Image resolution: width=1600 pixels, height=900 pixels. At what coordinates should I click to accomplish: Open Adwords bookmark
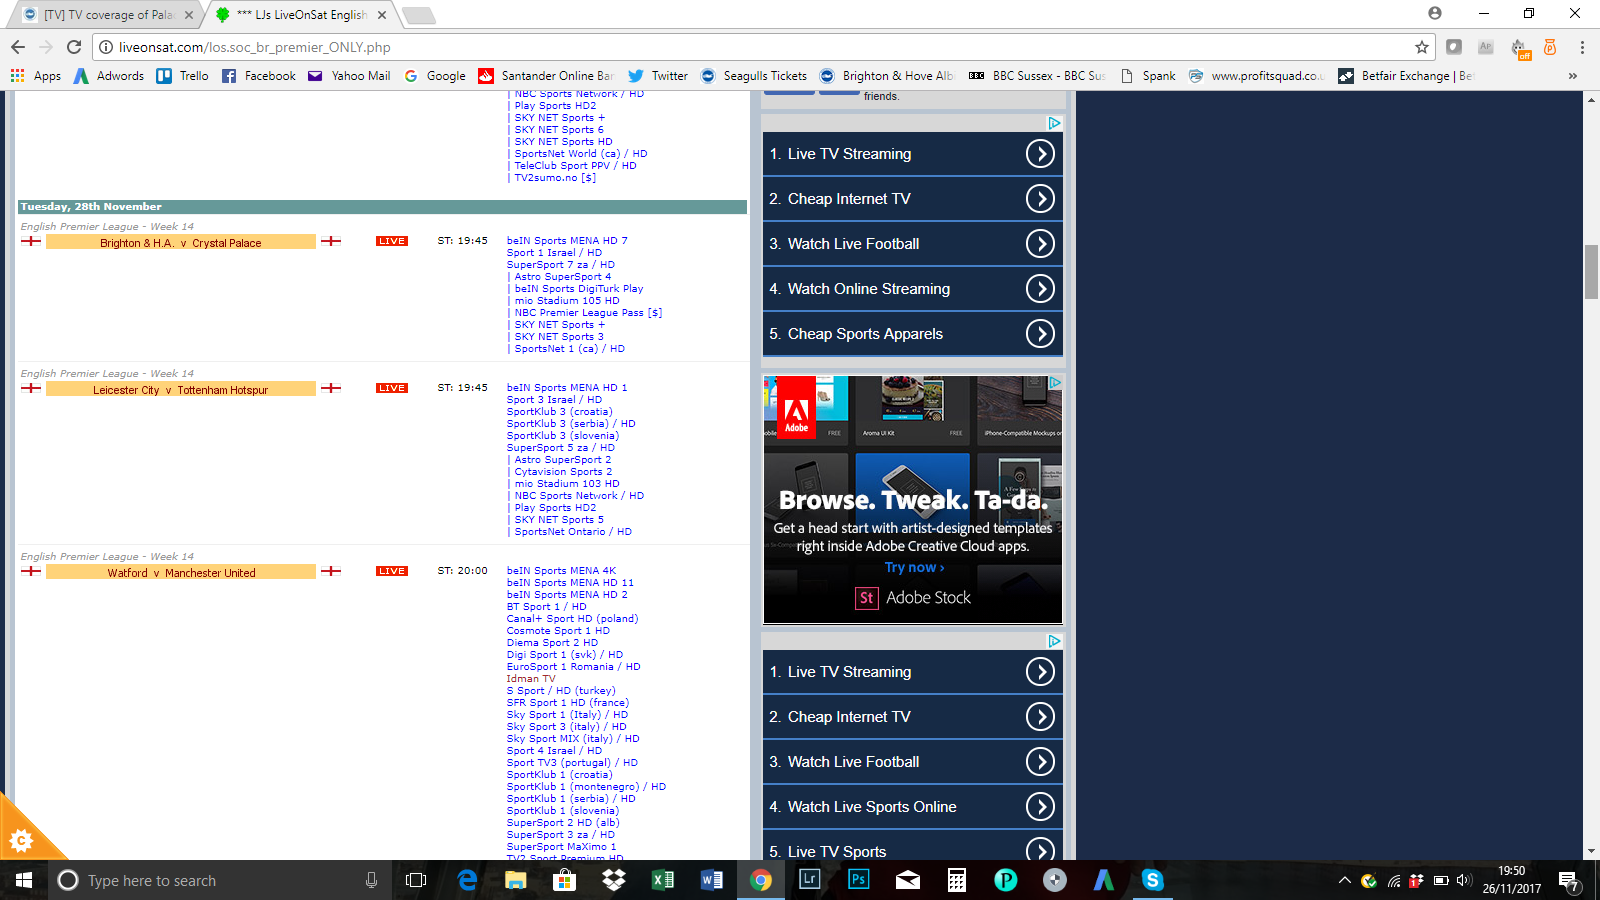point(109,76)
